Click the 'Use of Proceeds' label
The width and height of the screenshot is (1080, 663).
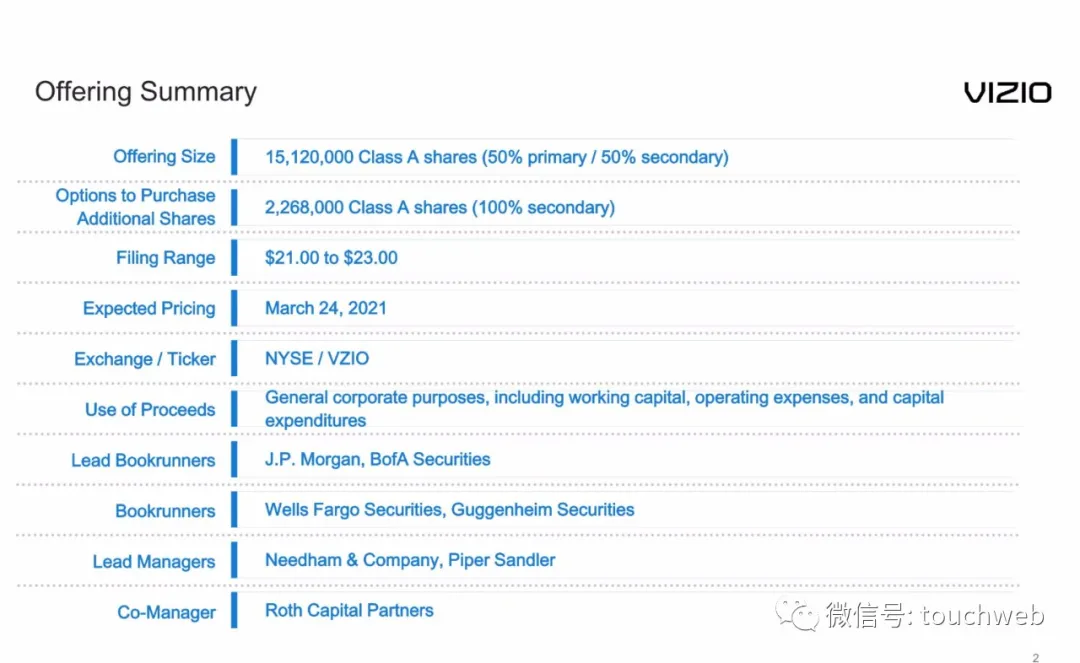(150, 409)
